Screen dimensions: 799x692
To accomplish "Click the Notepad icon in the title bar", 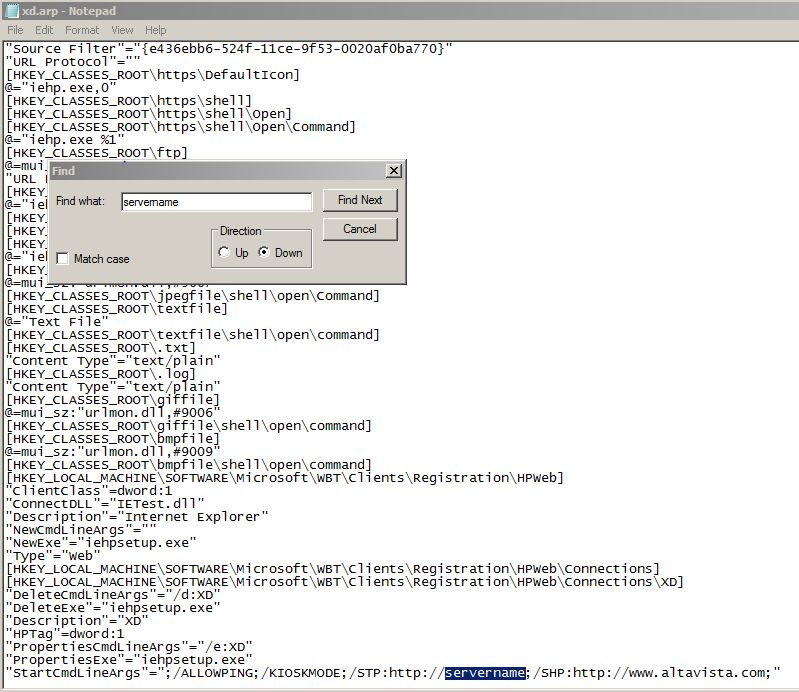I will (x=11, y=10).
